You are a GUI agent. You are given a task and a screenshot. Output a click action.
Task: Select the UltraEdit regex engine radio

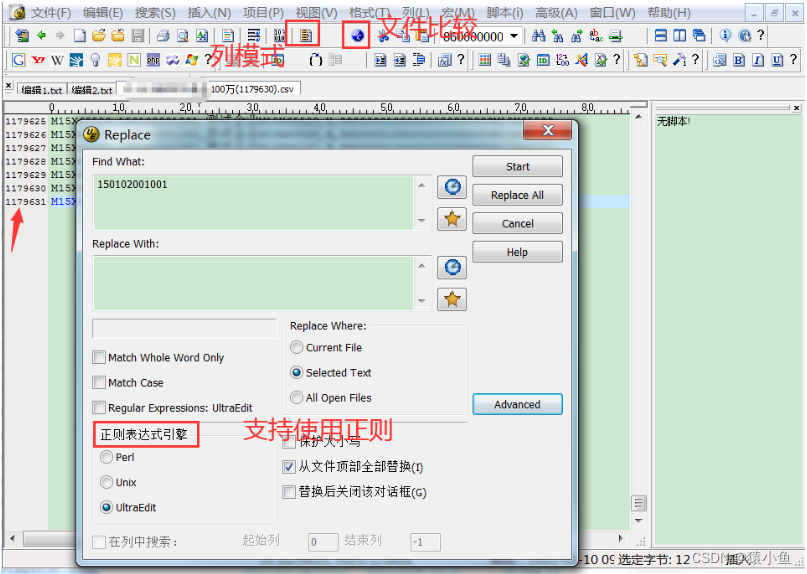pyautogui.click(x=107, y=508)
